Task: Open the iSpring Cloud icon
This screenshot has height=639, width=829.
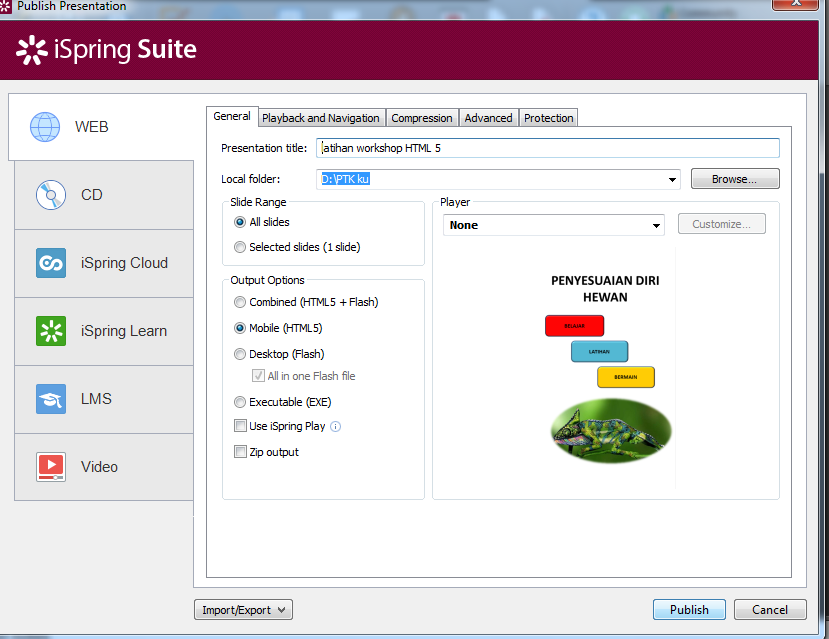Action: click(51, 263)
